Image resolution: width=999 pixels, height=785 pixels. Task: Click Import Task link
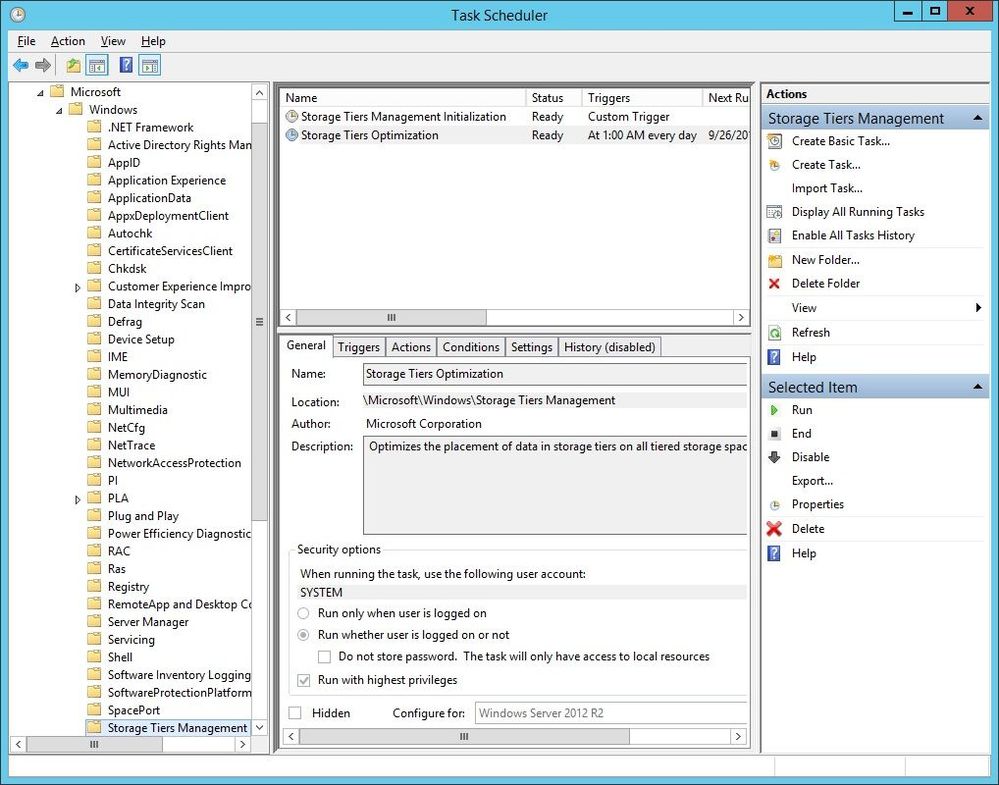pyautogui.click(x=827, y=189)
